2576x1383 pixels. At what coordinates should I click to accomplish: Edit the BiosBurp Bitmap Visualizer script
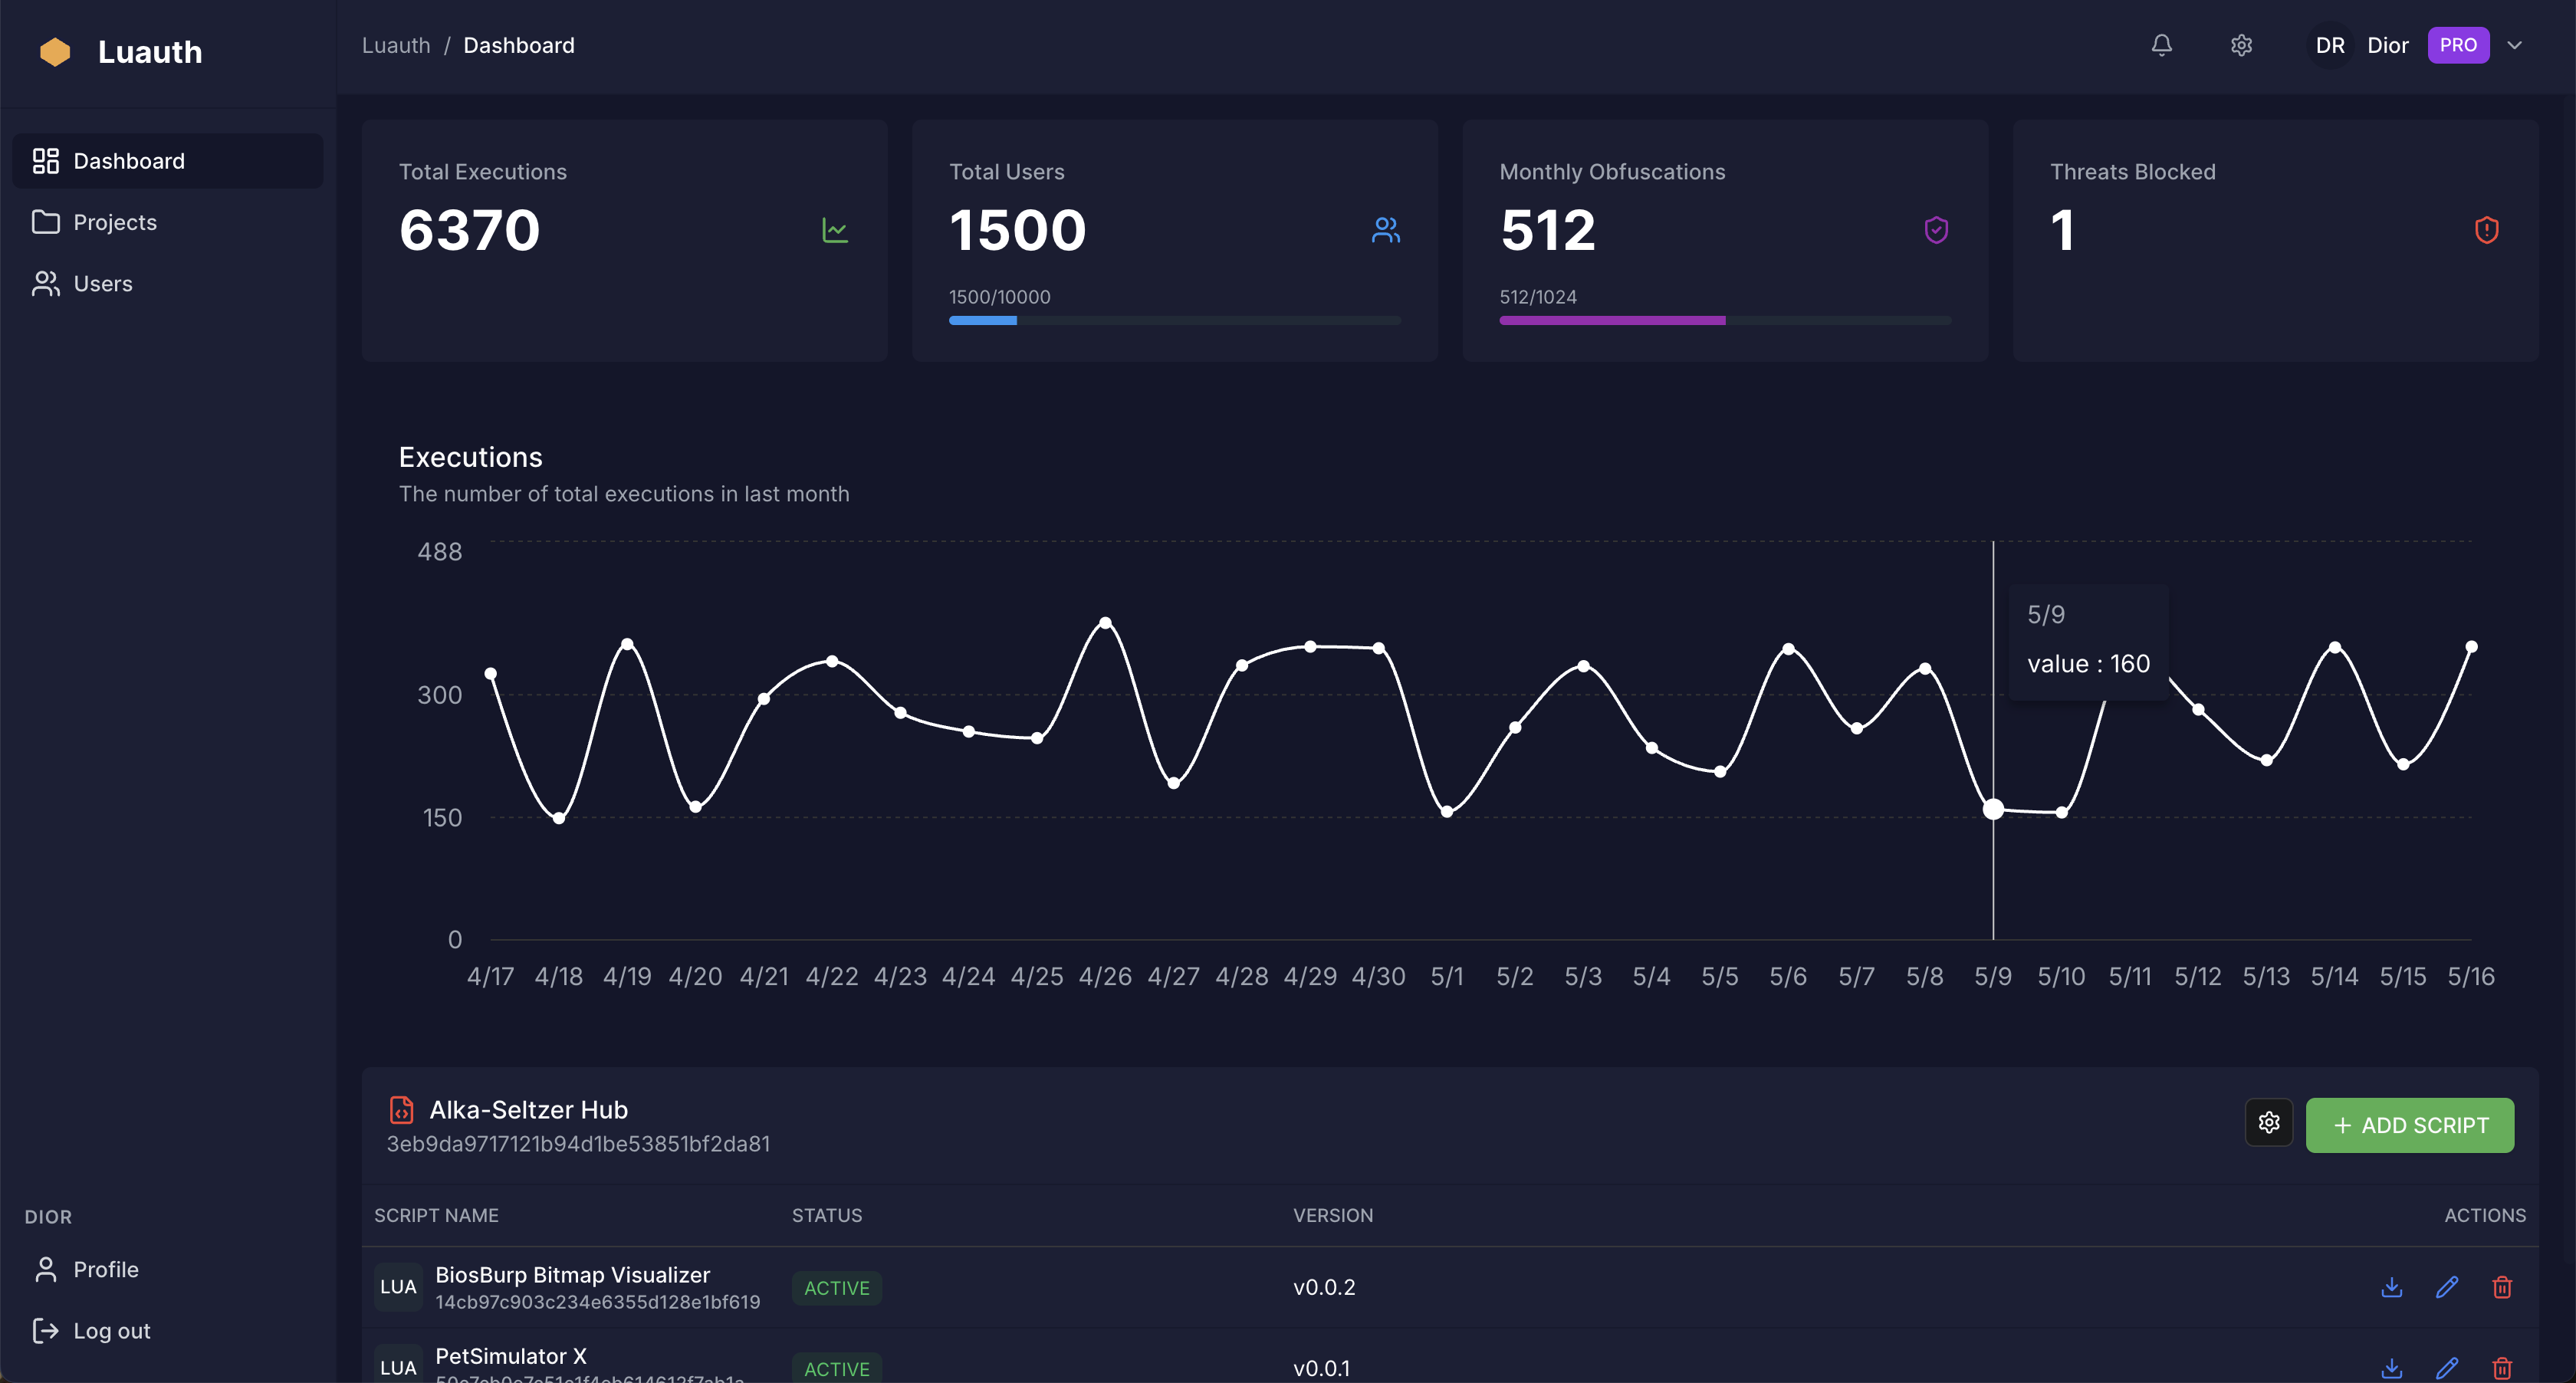click(x=2446, y=1287)
